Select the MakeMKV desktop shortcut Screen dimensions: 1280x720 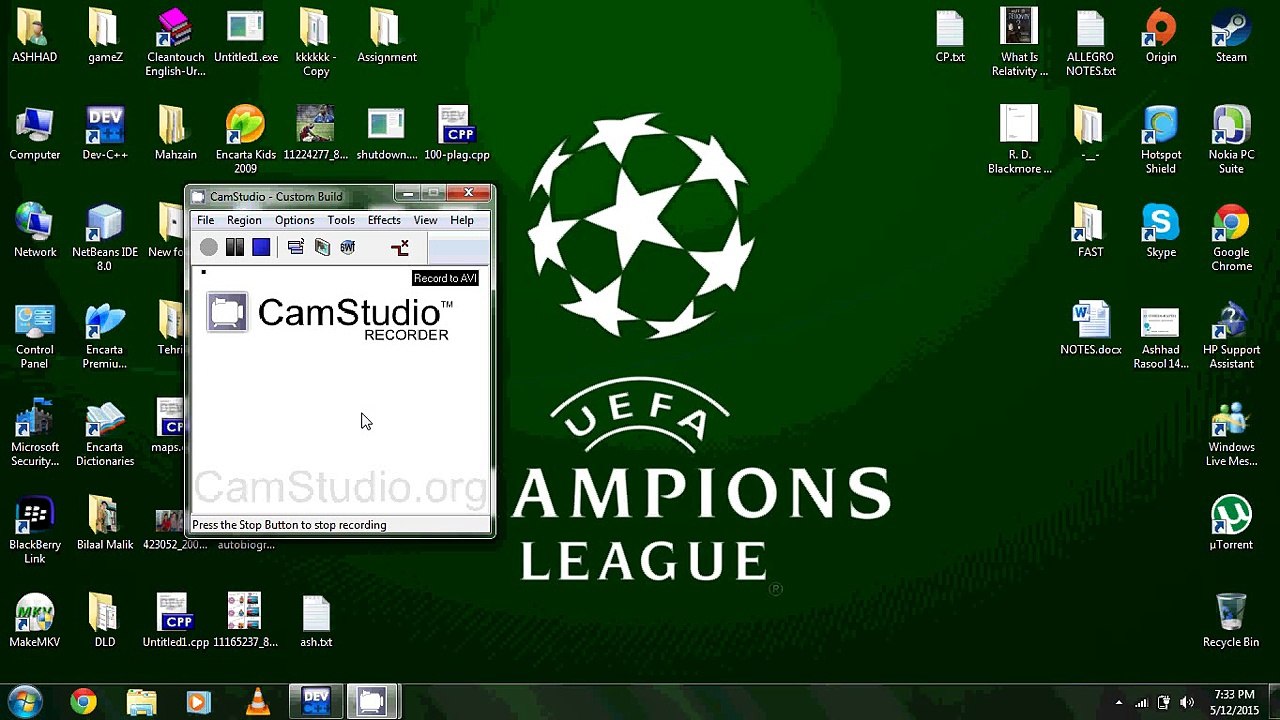point(35,622)
